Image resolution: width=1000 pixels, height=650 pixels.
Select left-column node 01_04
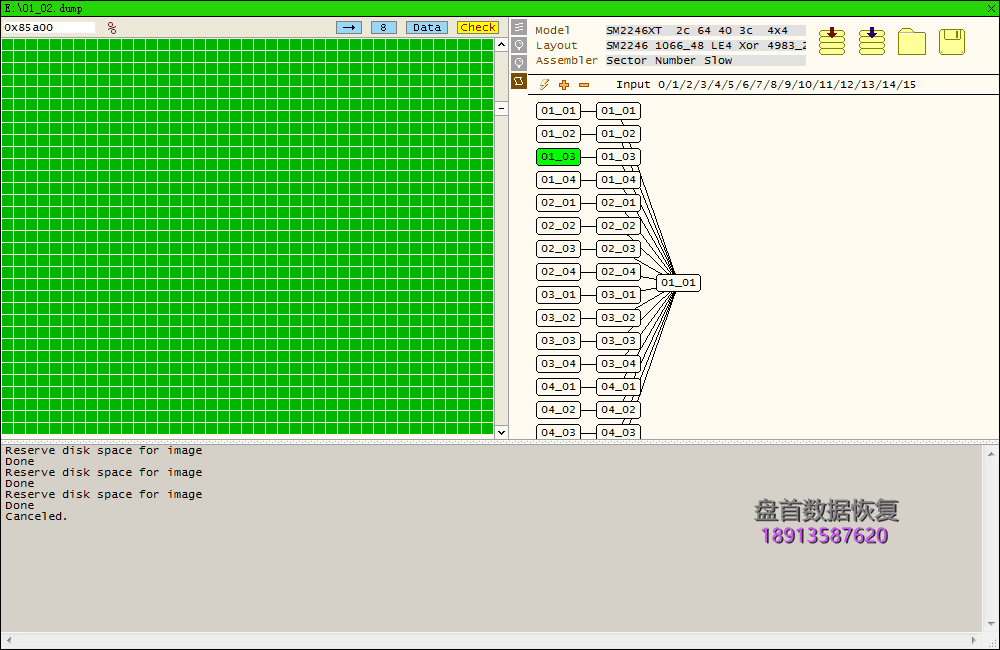[558, 180]
